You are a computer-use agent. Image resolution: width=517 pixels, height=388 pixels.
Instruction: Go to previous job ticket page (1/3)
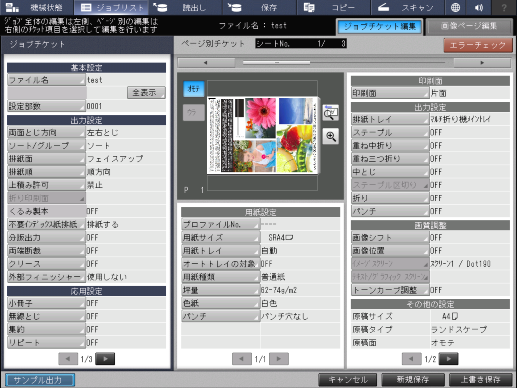68,359
